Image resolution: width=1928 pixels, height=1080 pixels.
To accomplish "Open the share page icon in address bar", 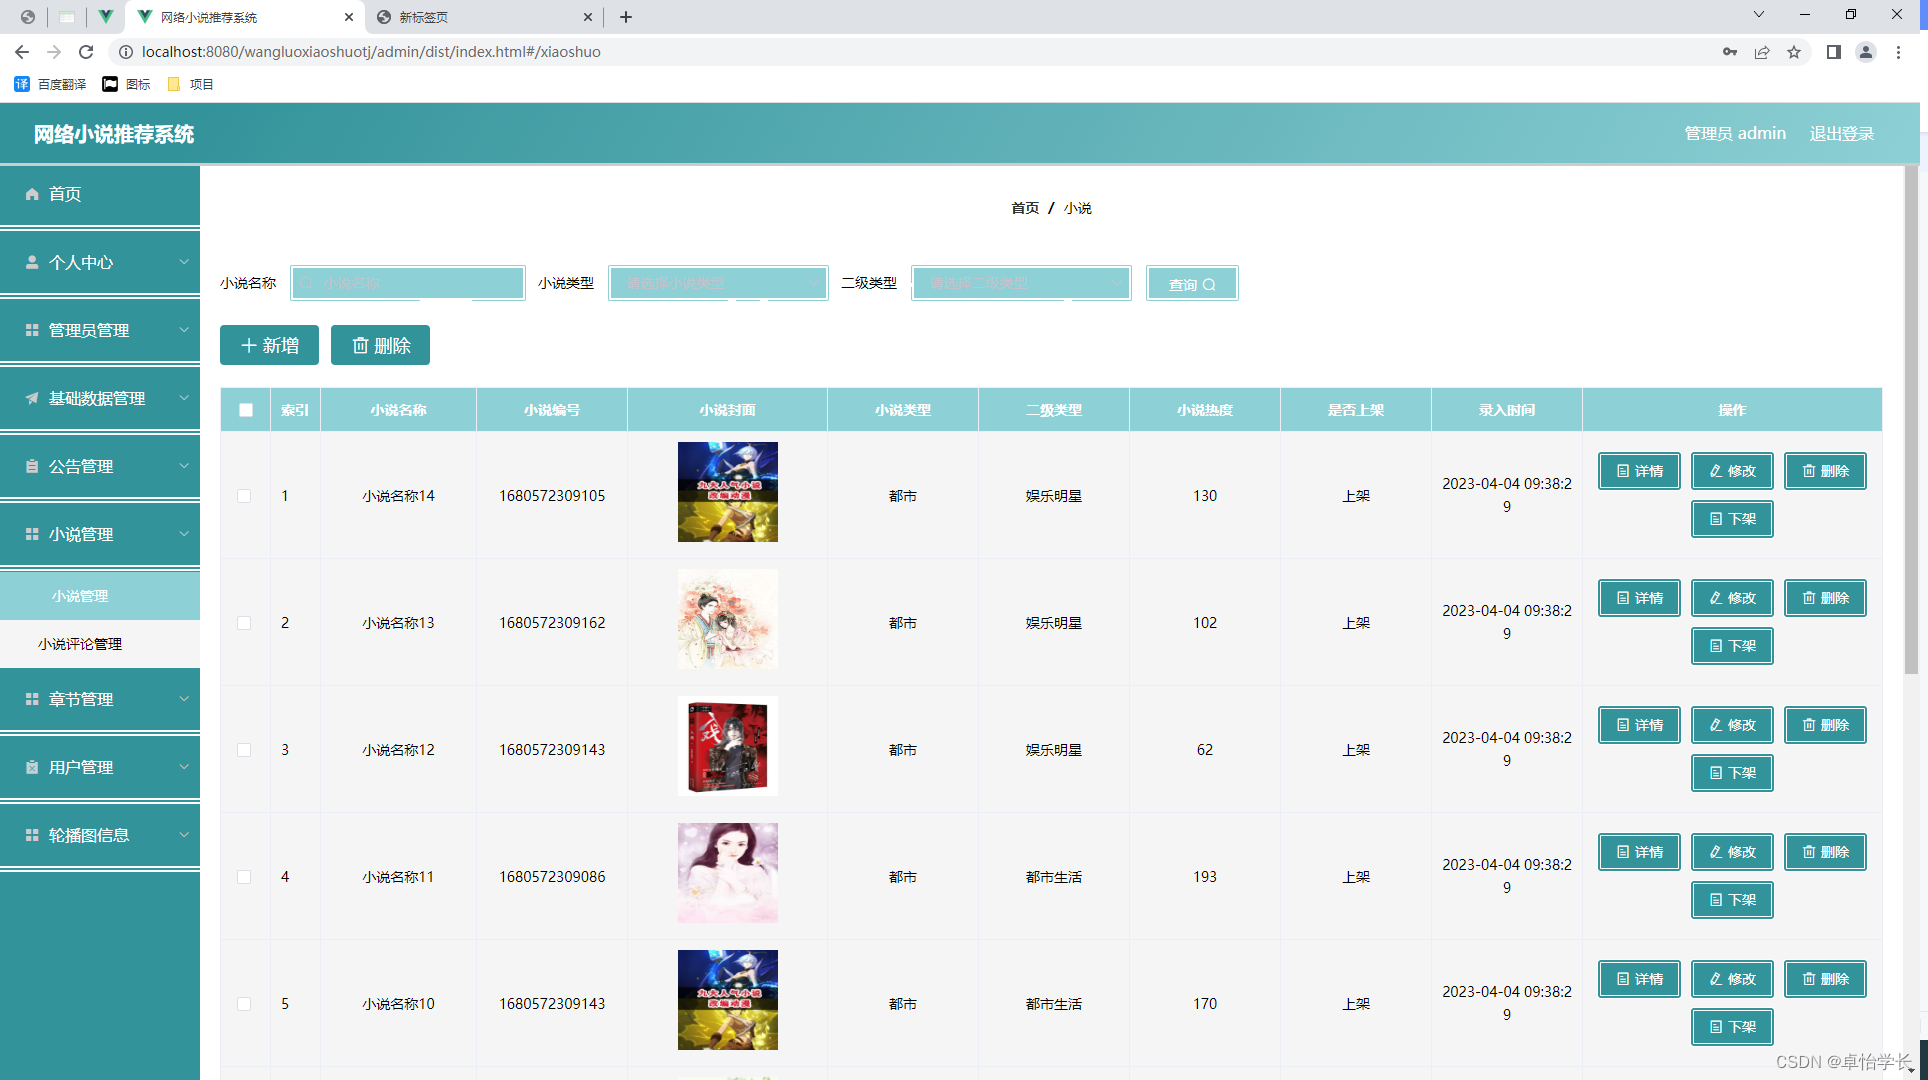I will tap(1762, 52).
